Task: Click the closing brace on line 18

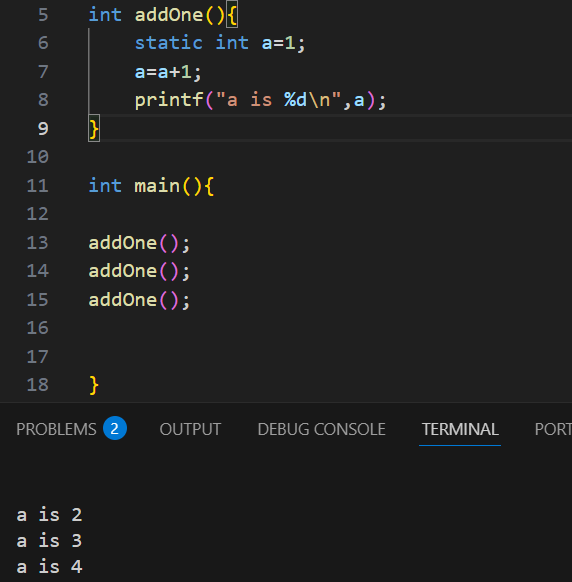Action: [94, 385]
